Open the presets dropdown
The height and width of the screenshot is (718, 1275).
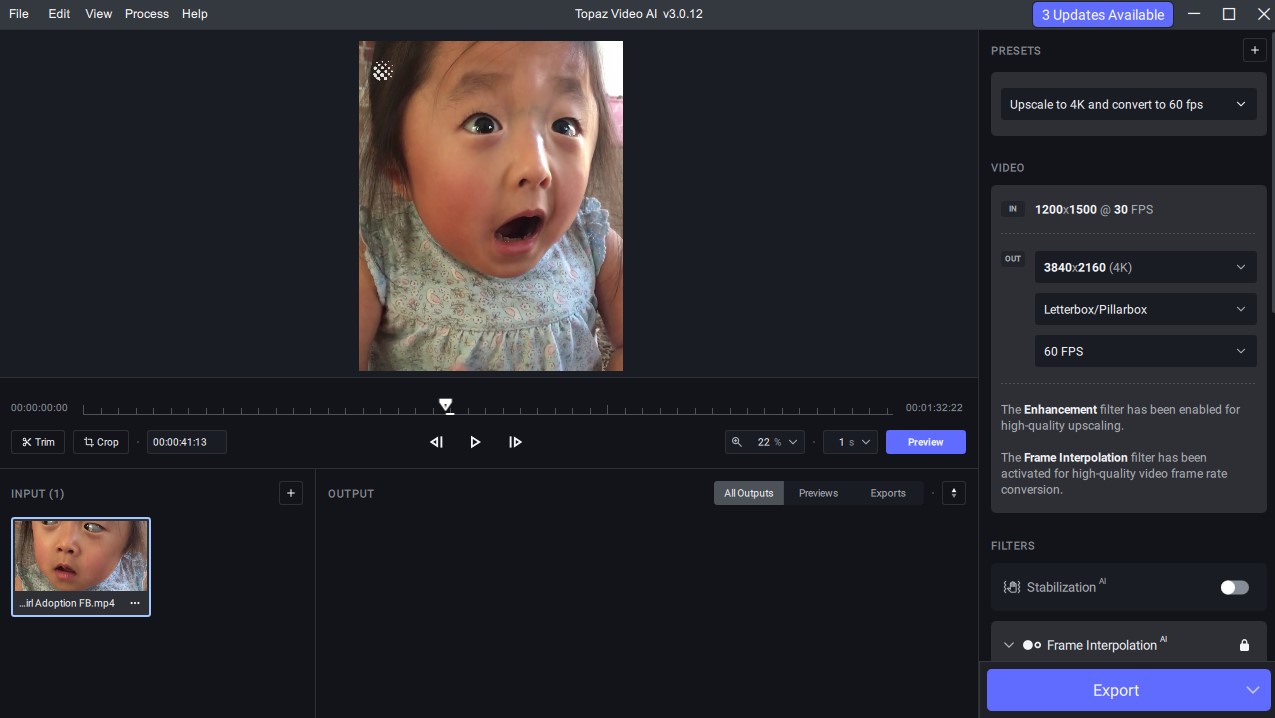pyautogui.click(x=1128, y=104)
